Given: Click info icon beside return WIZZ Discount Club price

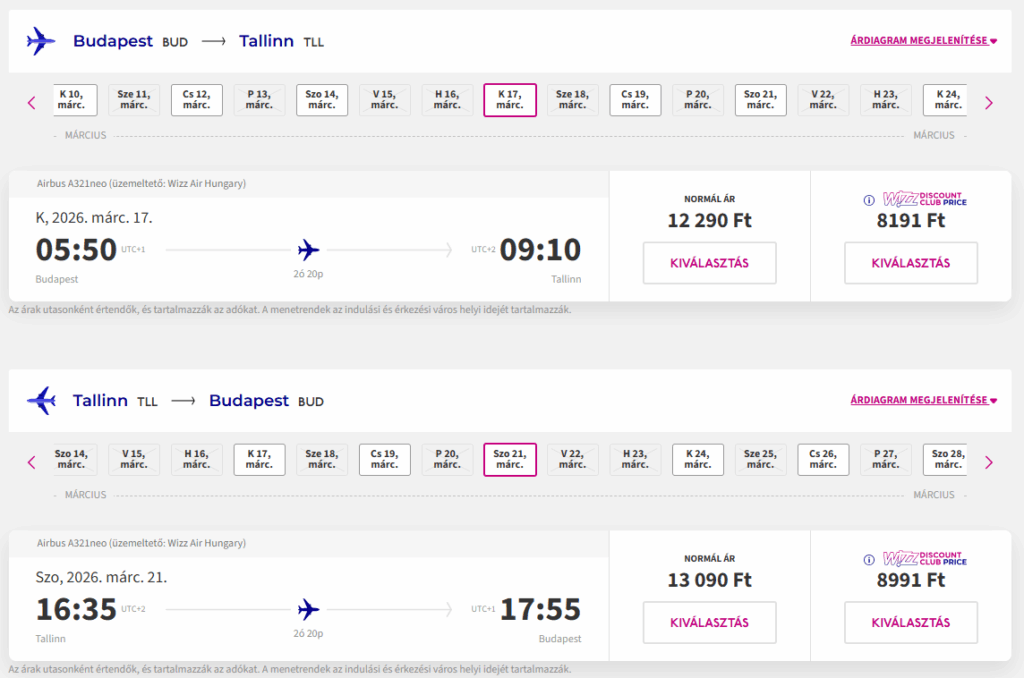Looking at the screenshot, I should point(869,559).
